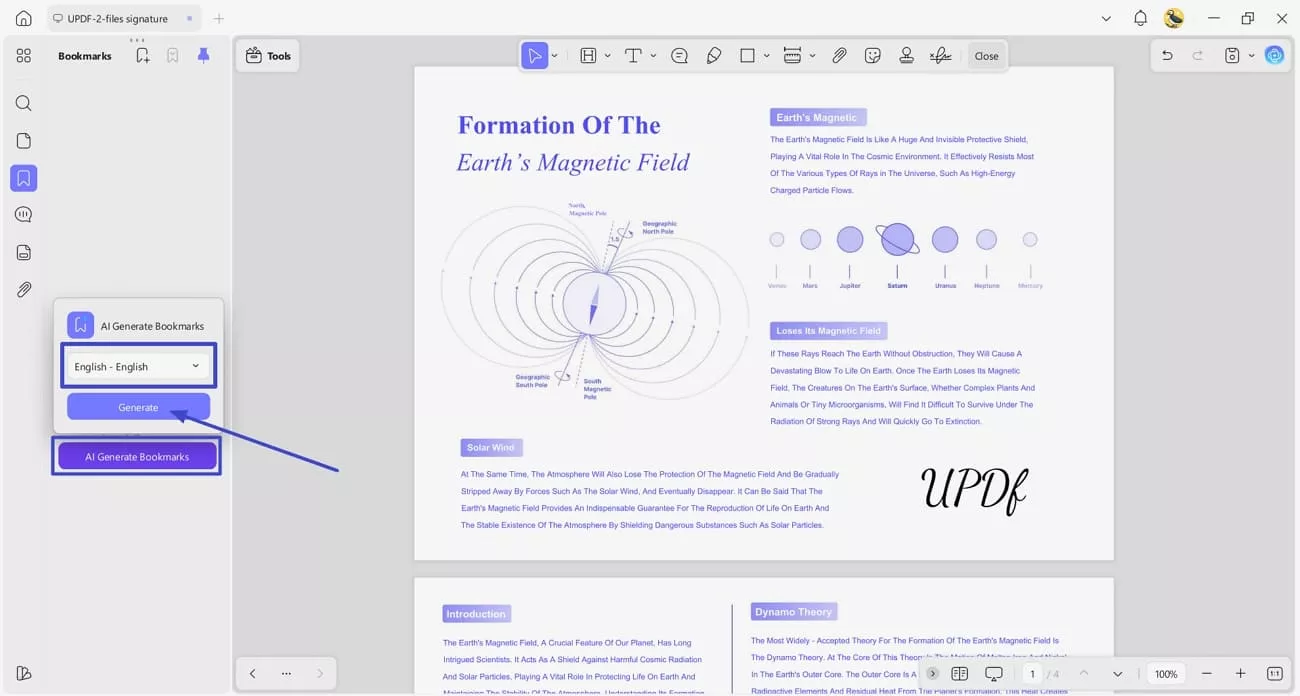Pin the Bookmarks panel

[x=203, y=55]
